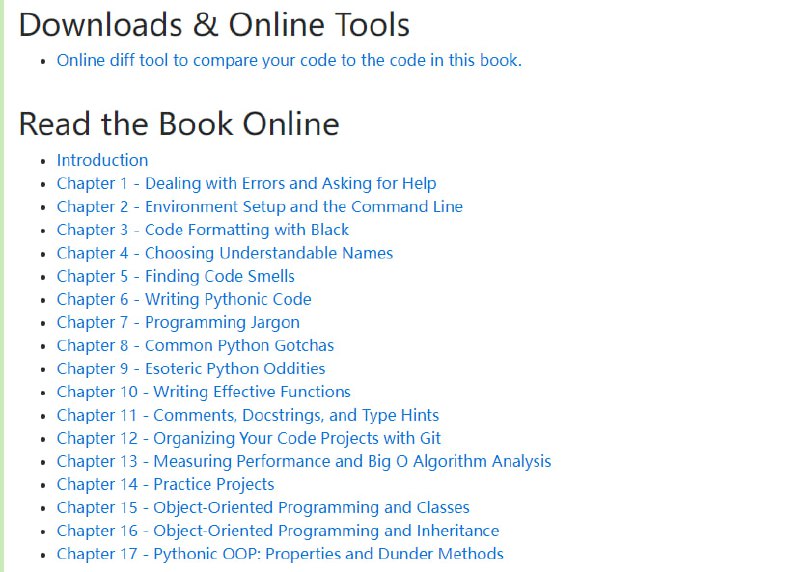
Task: Open Chapter 11 Comments, Docstrings, Type Hints
Action: [247, 415]
